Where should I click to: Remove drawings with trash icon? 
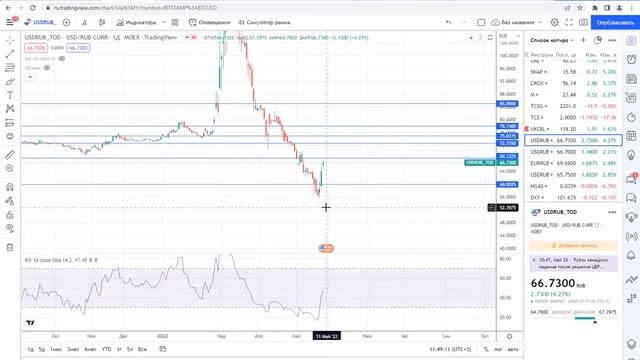[x=10, y=247]
